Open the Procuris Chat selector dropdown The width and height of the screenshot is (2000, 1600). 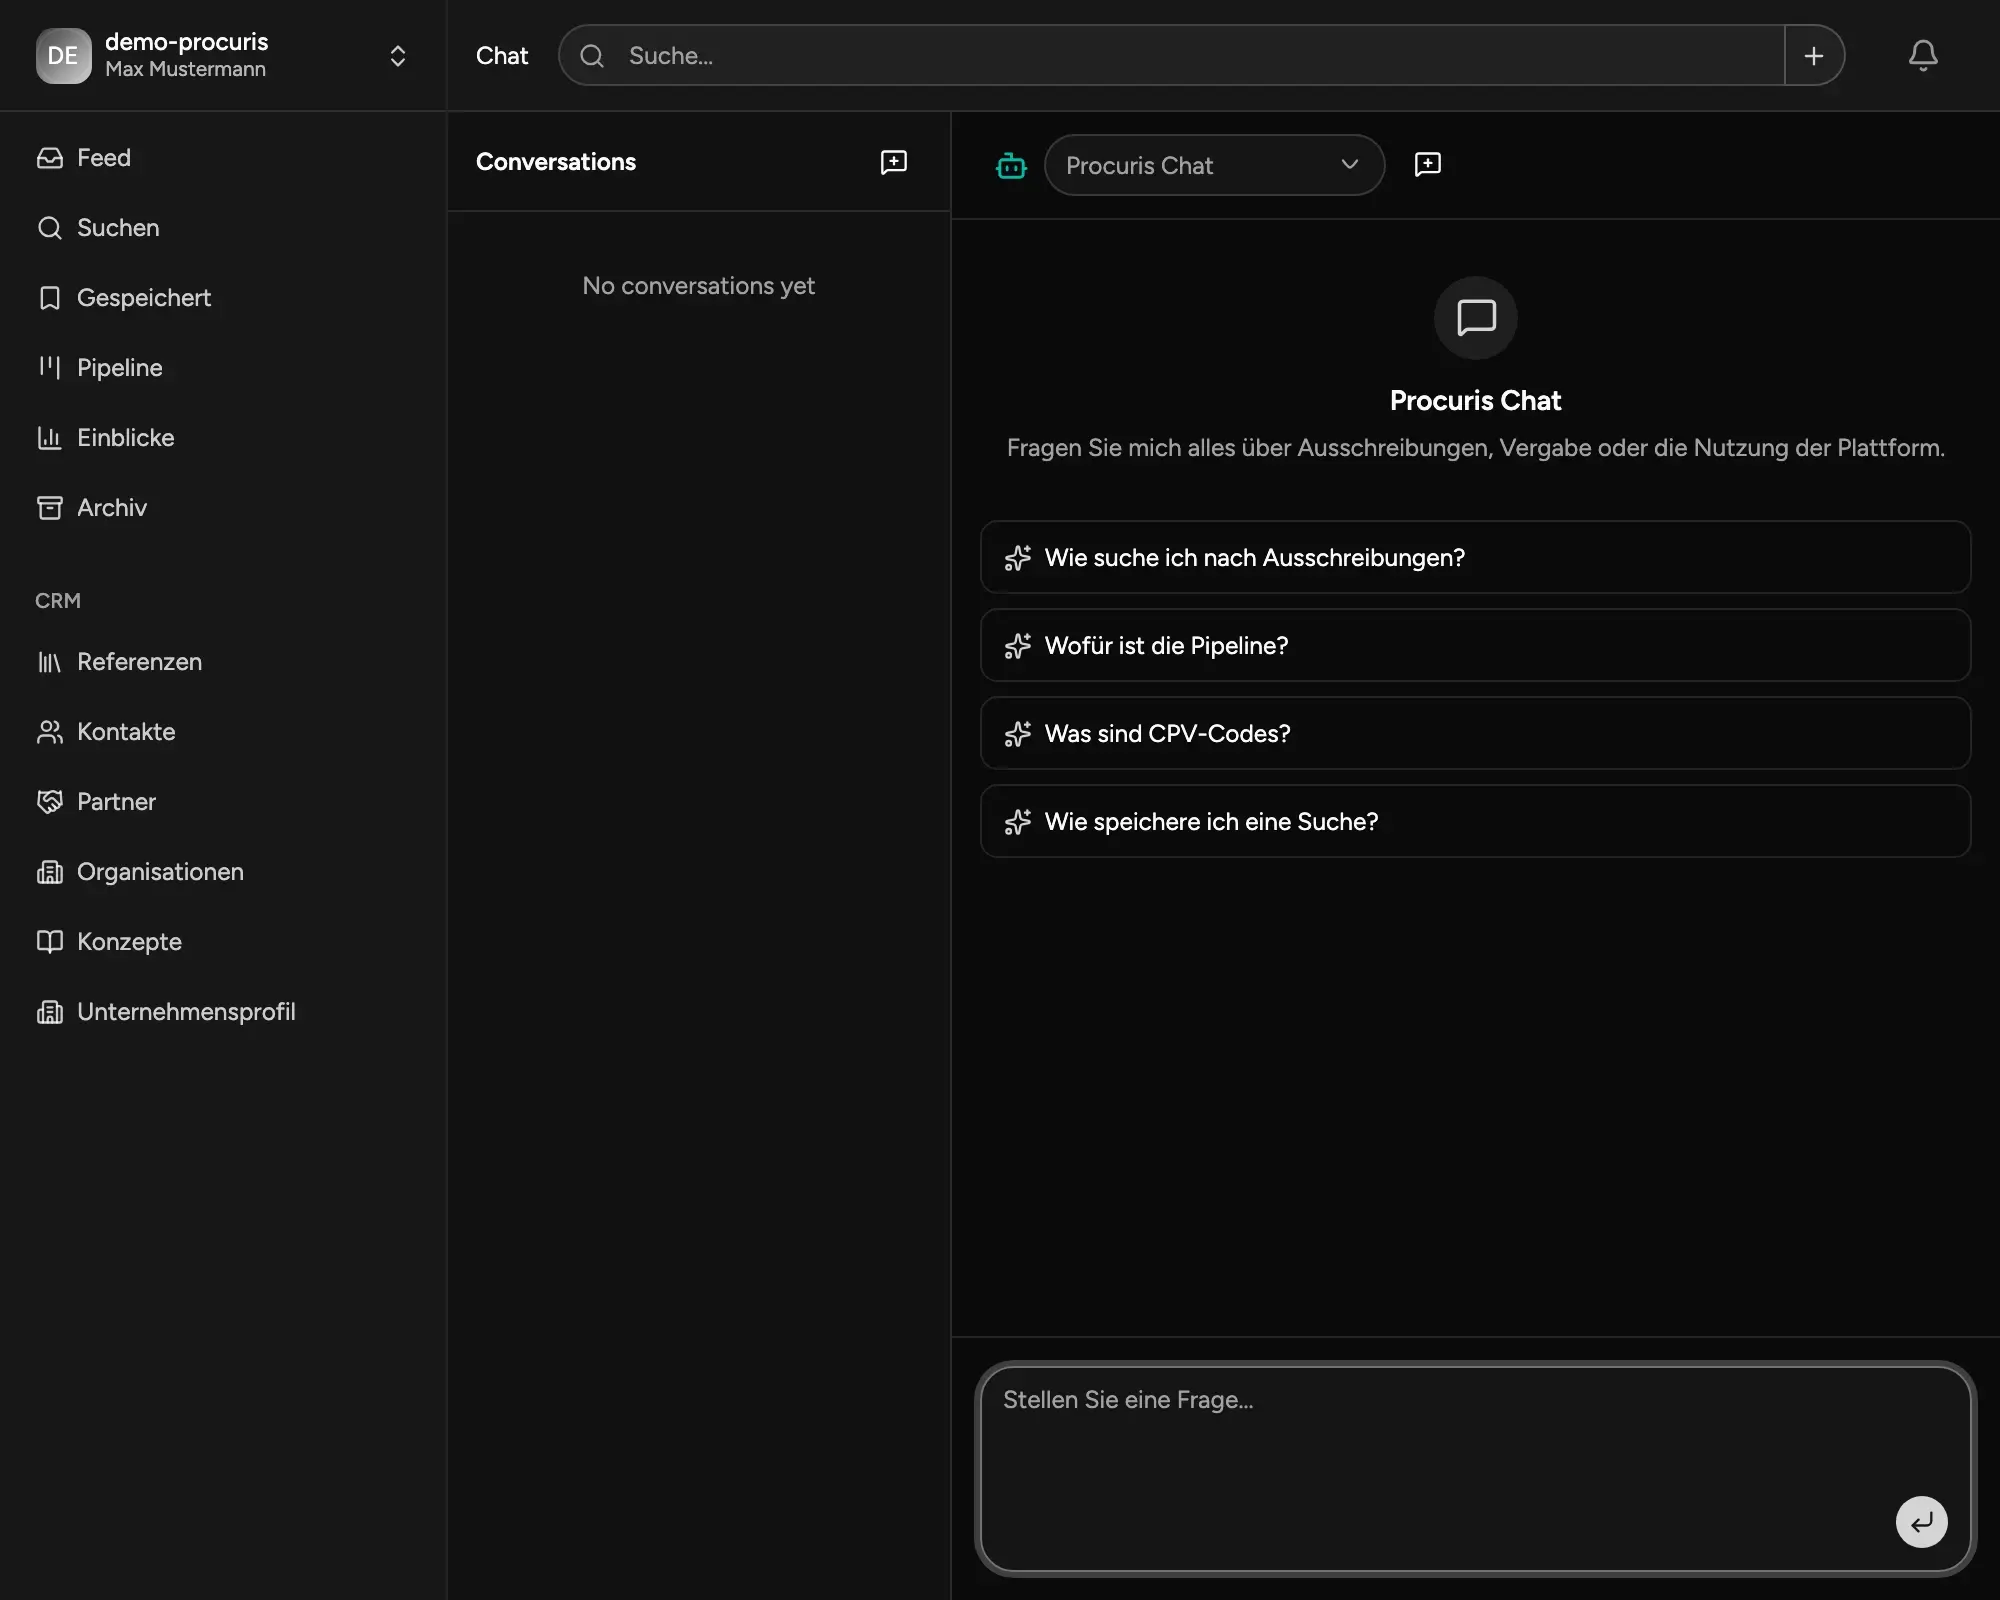[x=1214, y=165]
